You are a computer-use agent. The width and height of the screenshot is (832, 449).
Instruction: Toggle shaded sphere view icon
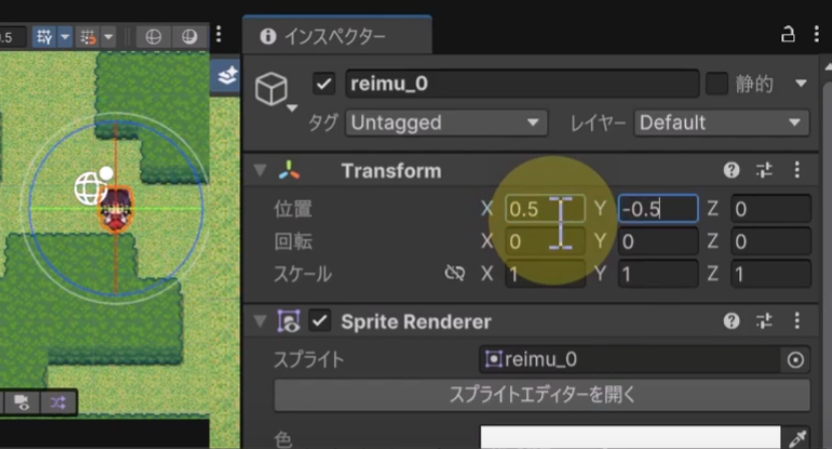click(189, 37)
